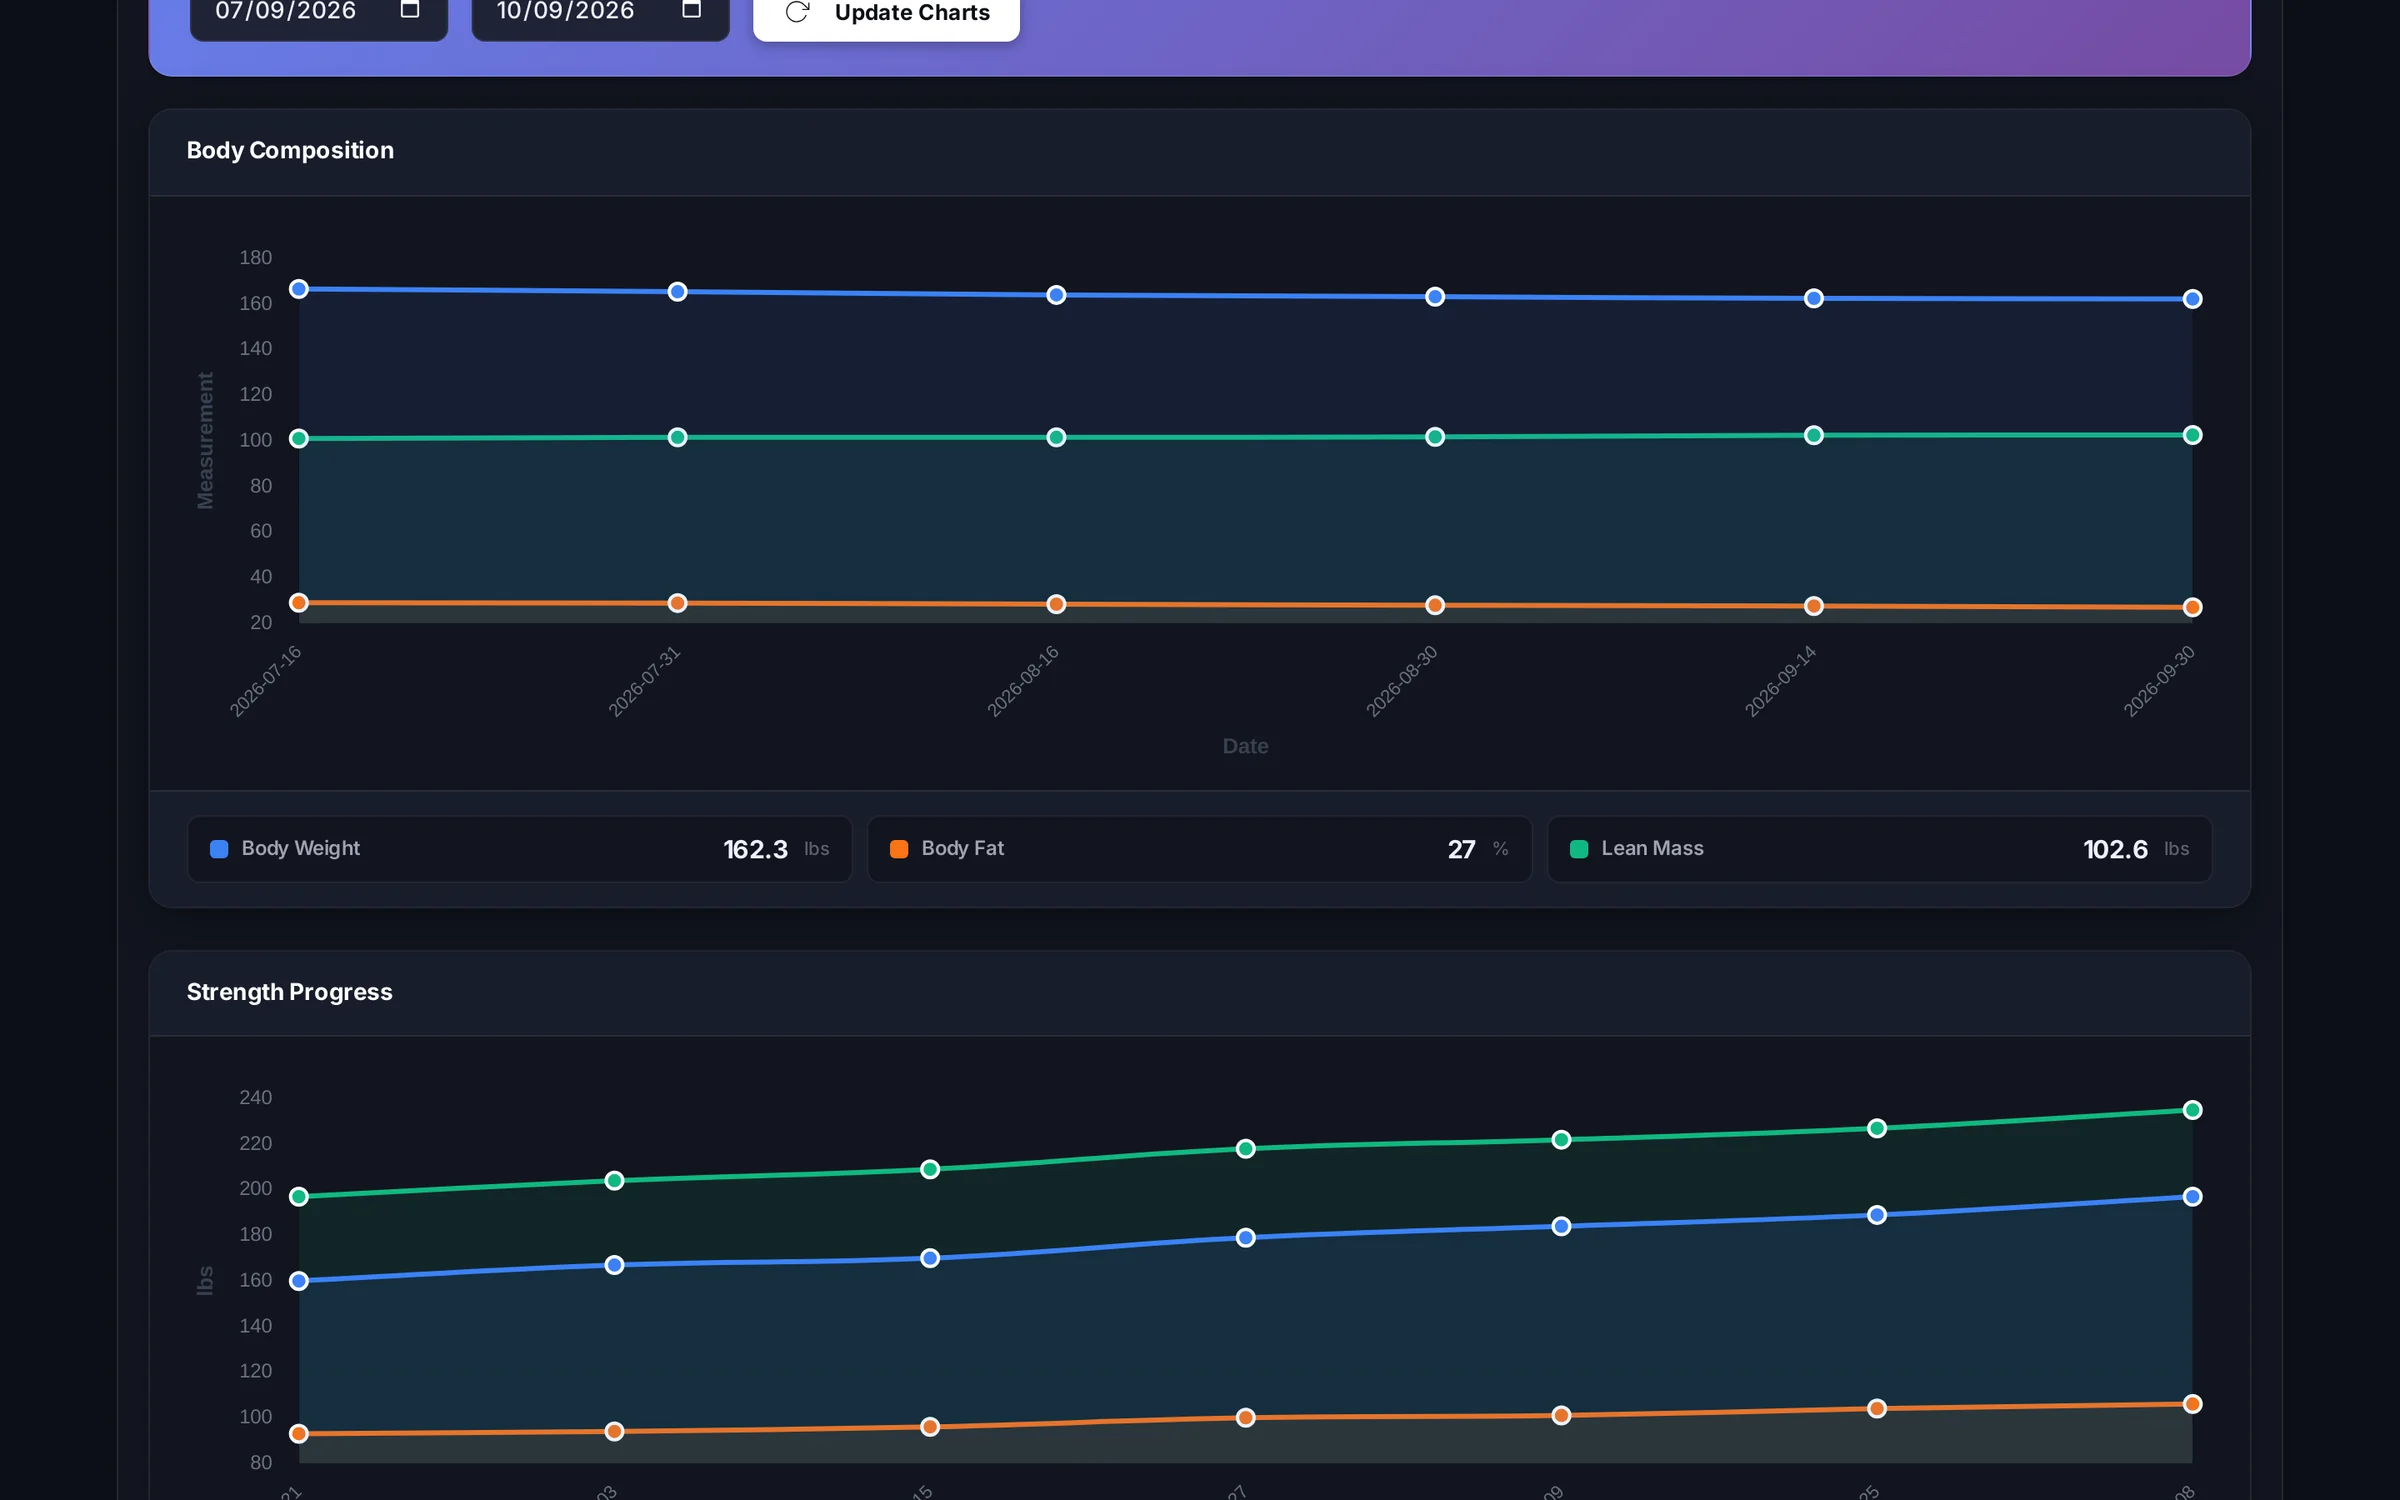Click lean mass point at 2026-08-16
Image resolution: width=2400 pixels, height=1500 pixels.
pos(1056,437)
